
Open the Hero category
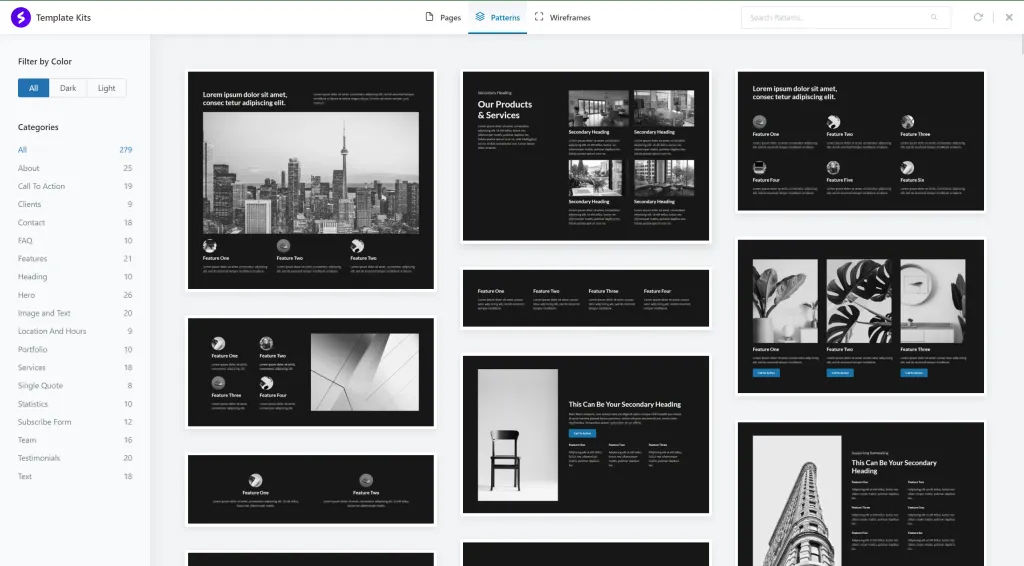click(26, 295)
